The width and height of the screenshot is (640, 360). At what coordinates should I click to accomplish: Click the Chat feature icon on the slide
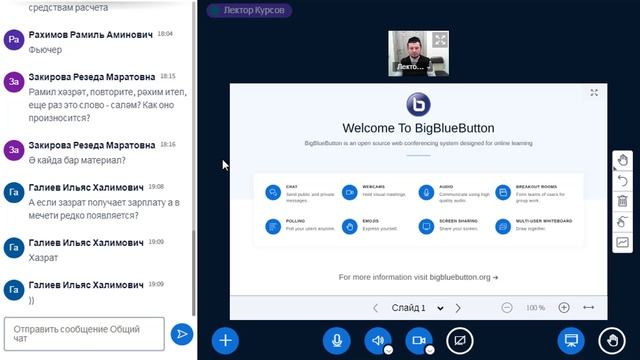click(273, 192)
